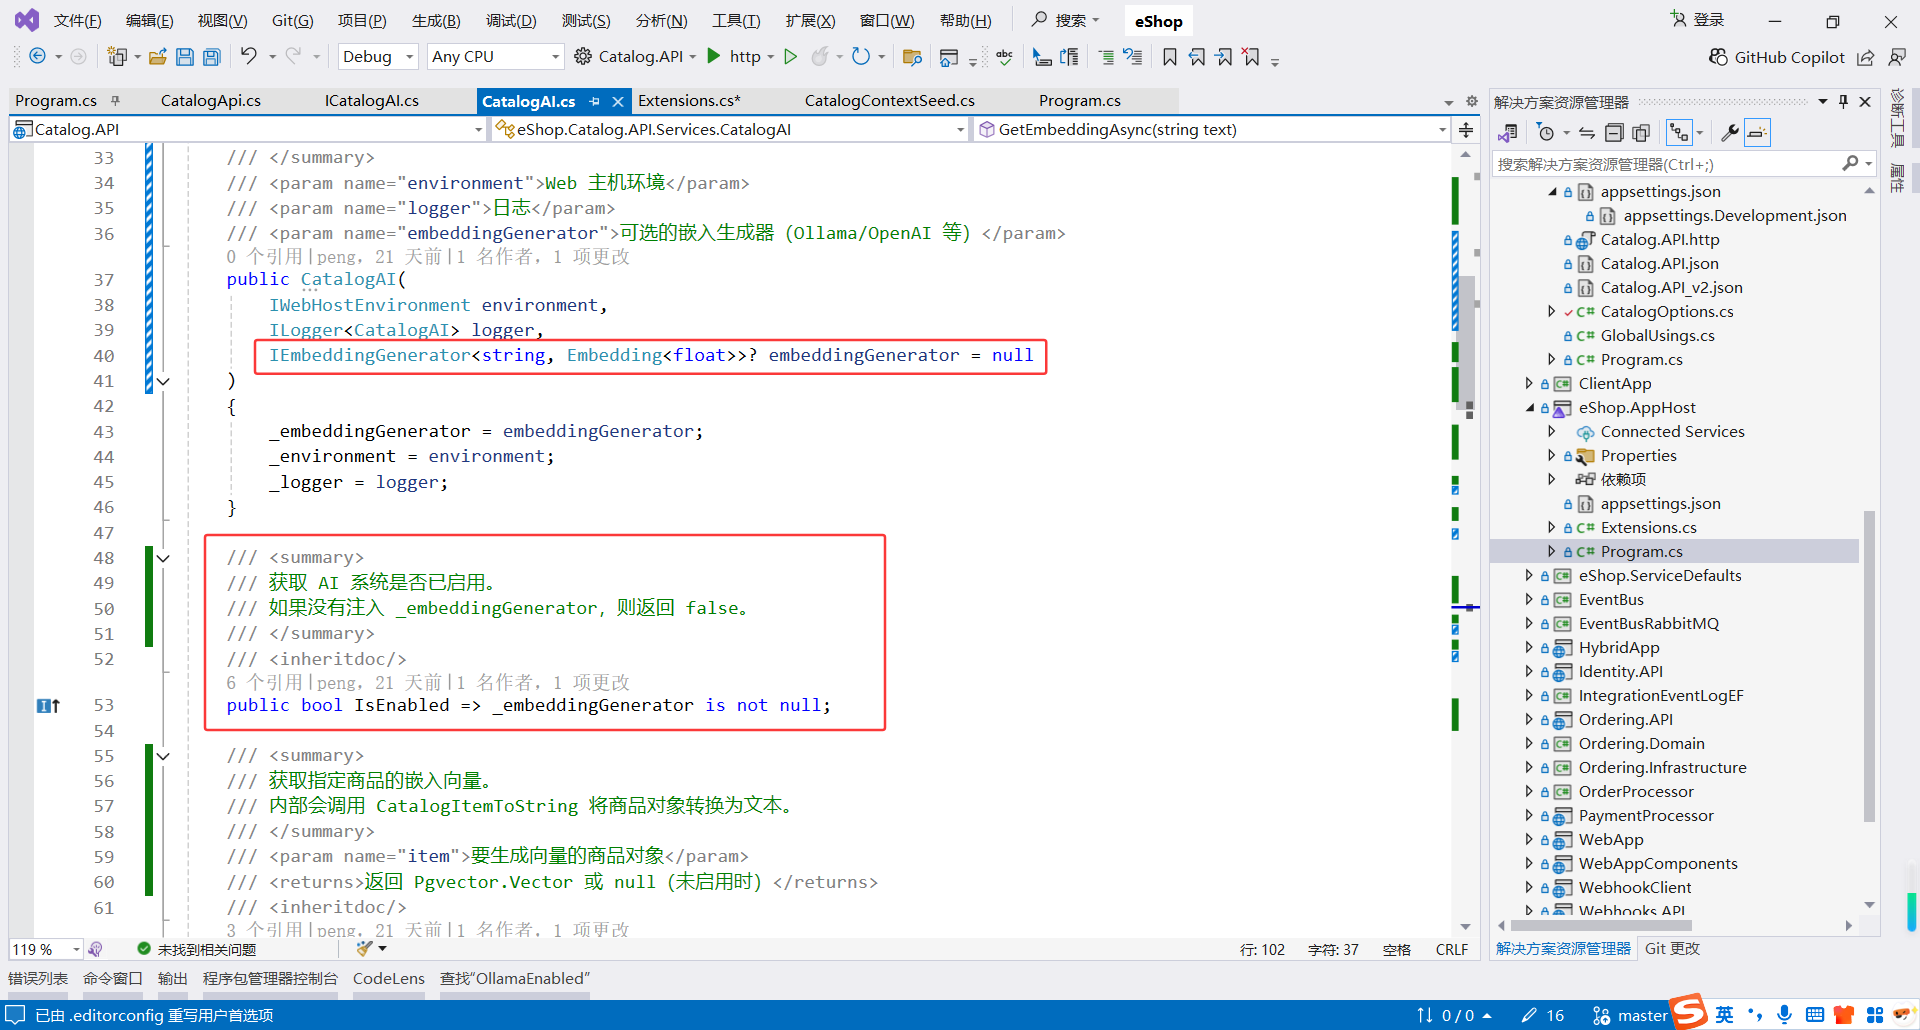1920x1030 pixels.
Task: Click the Toggle Bookmark icon
Action: (x=1170, y=57)
